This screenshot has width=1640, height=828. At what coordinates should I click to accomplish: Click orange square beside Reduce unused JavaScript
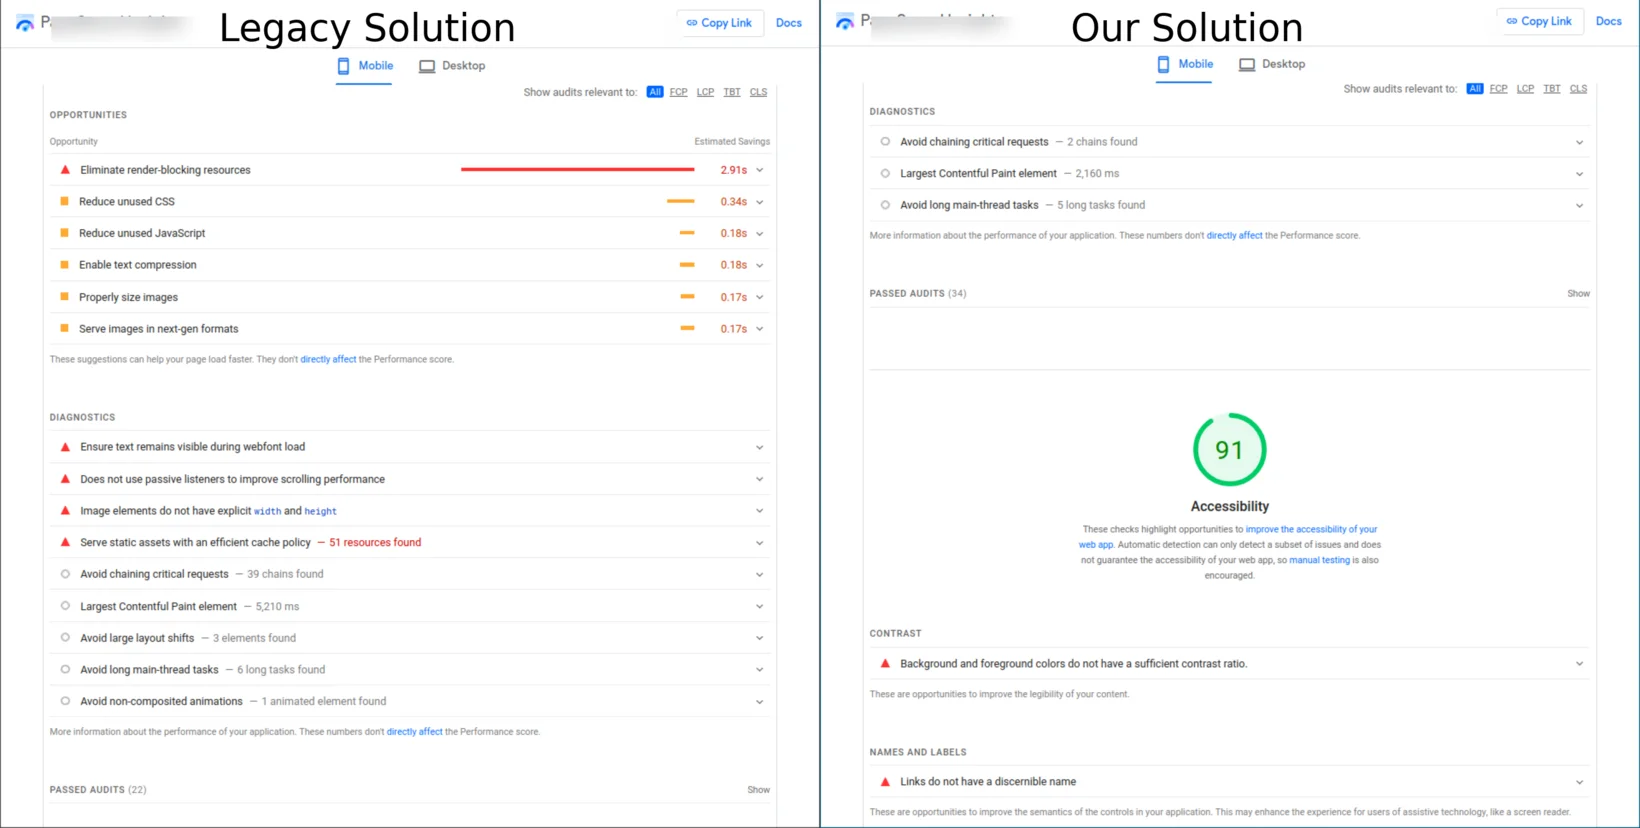[65, 233]
